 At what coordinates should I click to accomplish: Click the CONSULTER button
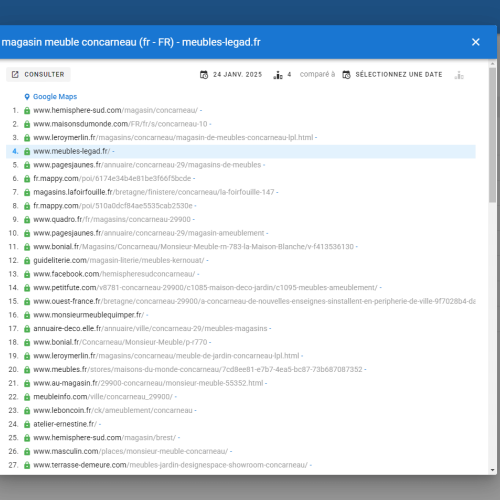(x=38, y=74)
